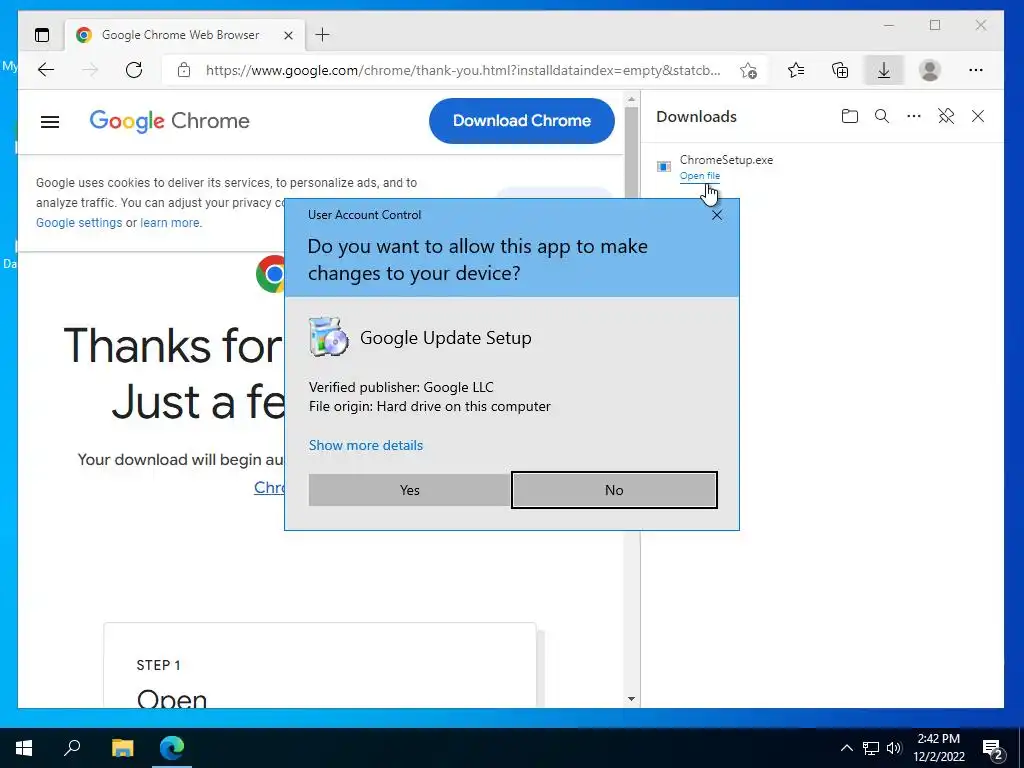
Task: Open taskbar clock and date
Action: click(x=938, y=748)
